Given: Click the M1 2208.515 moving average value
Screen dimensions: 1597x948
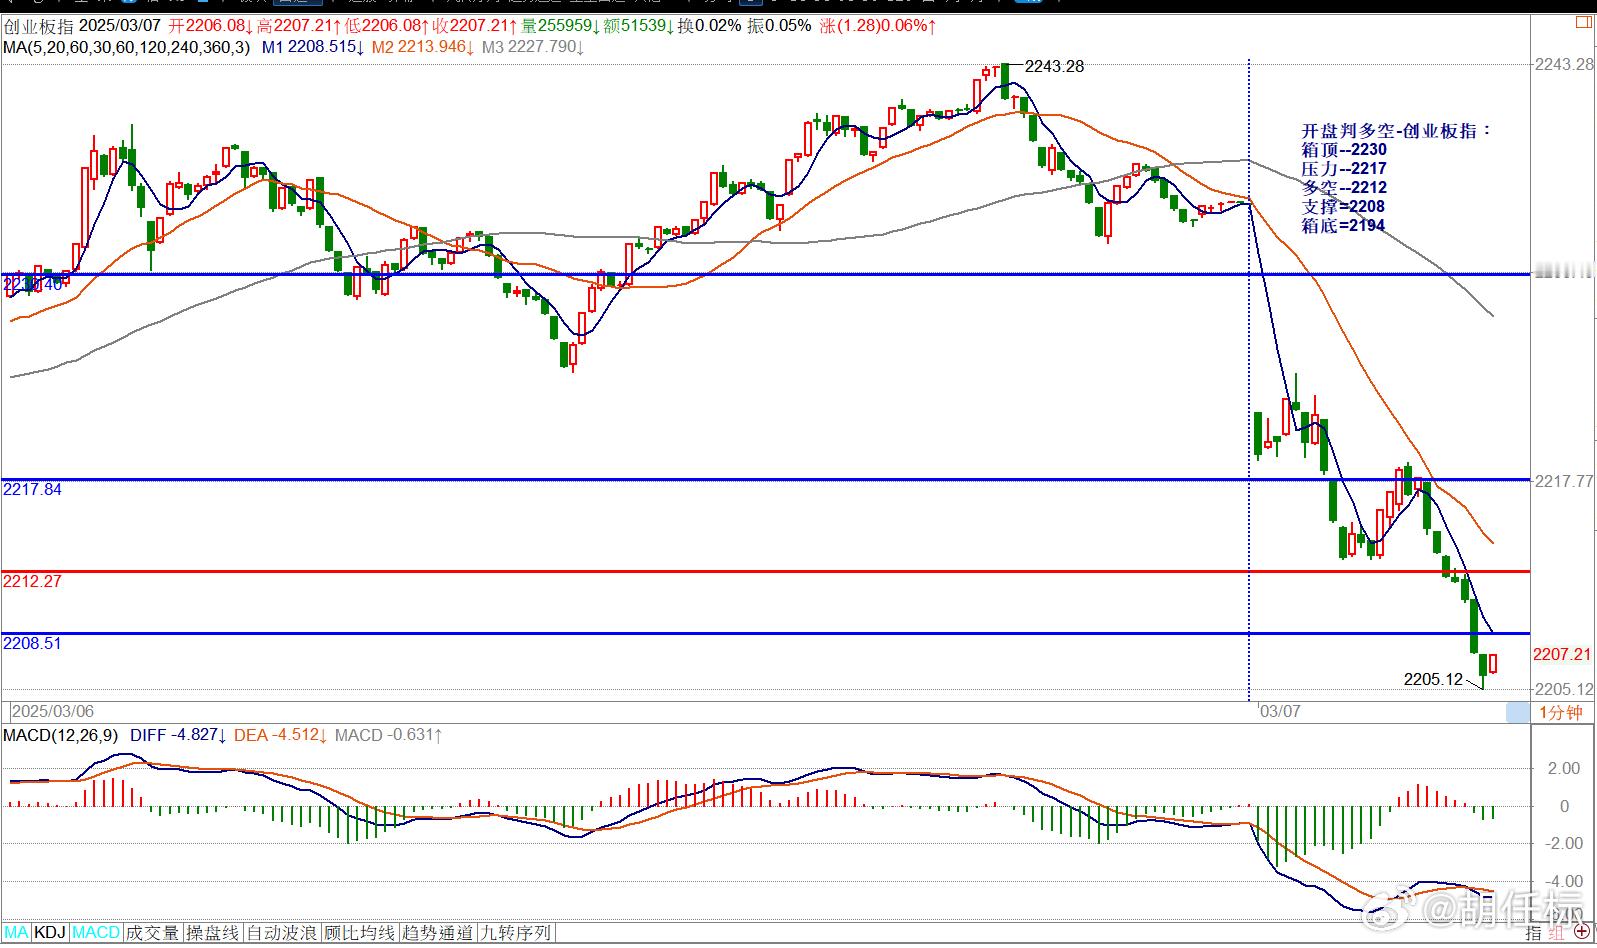Looking at the screenshot, I should click(x=311, y=46).
